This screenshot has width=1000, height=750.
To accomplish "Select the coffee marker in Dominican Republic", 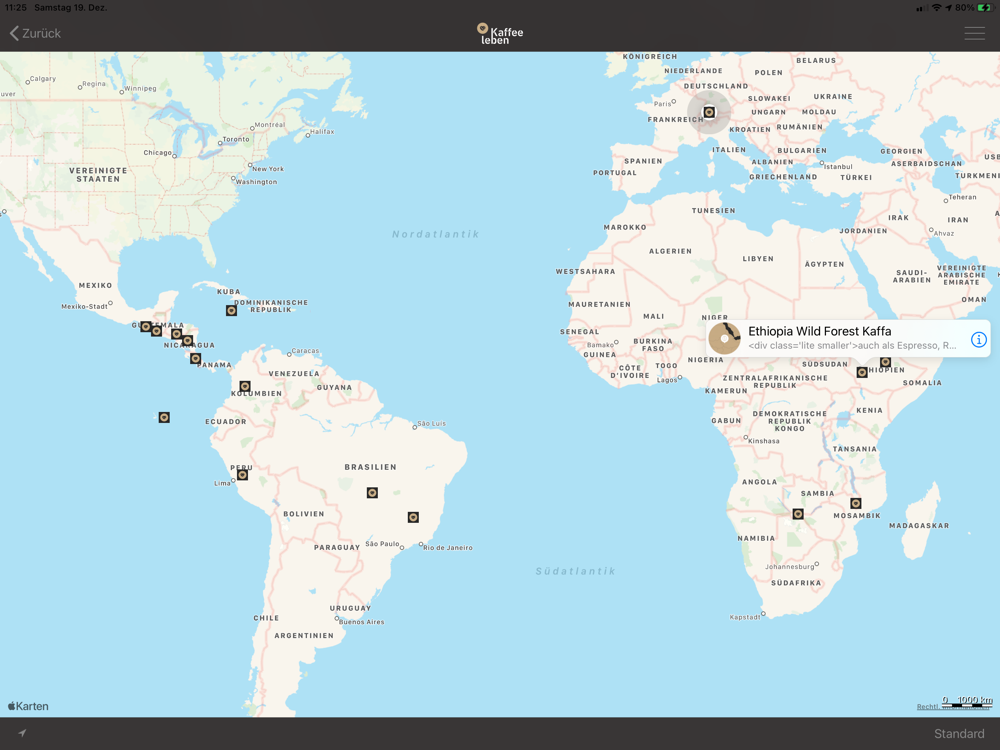I will point(232,311).
